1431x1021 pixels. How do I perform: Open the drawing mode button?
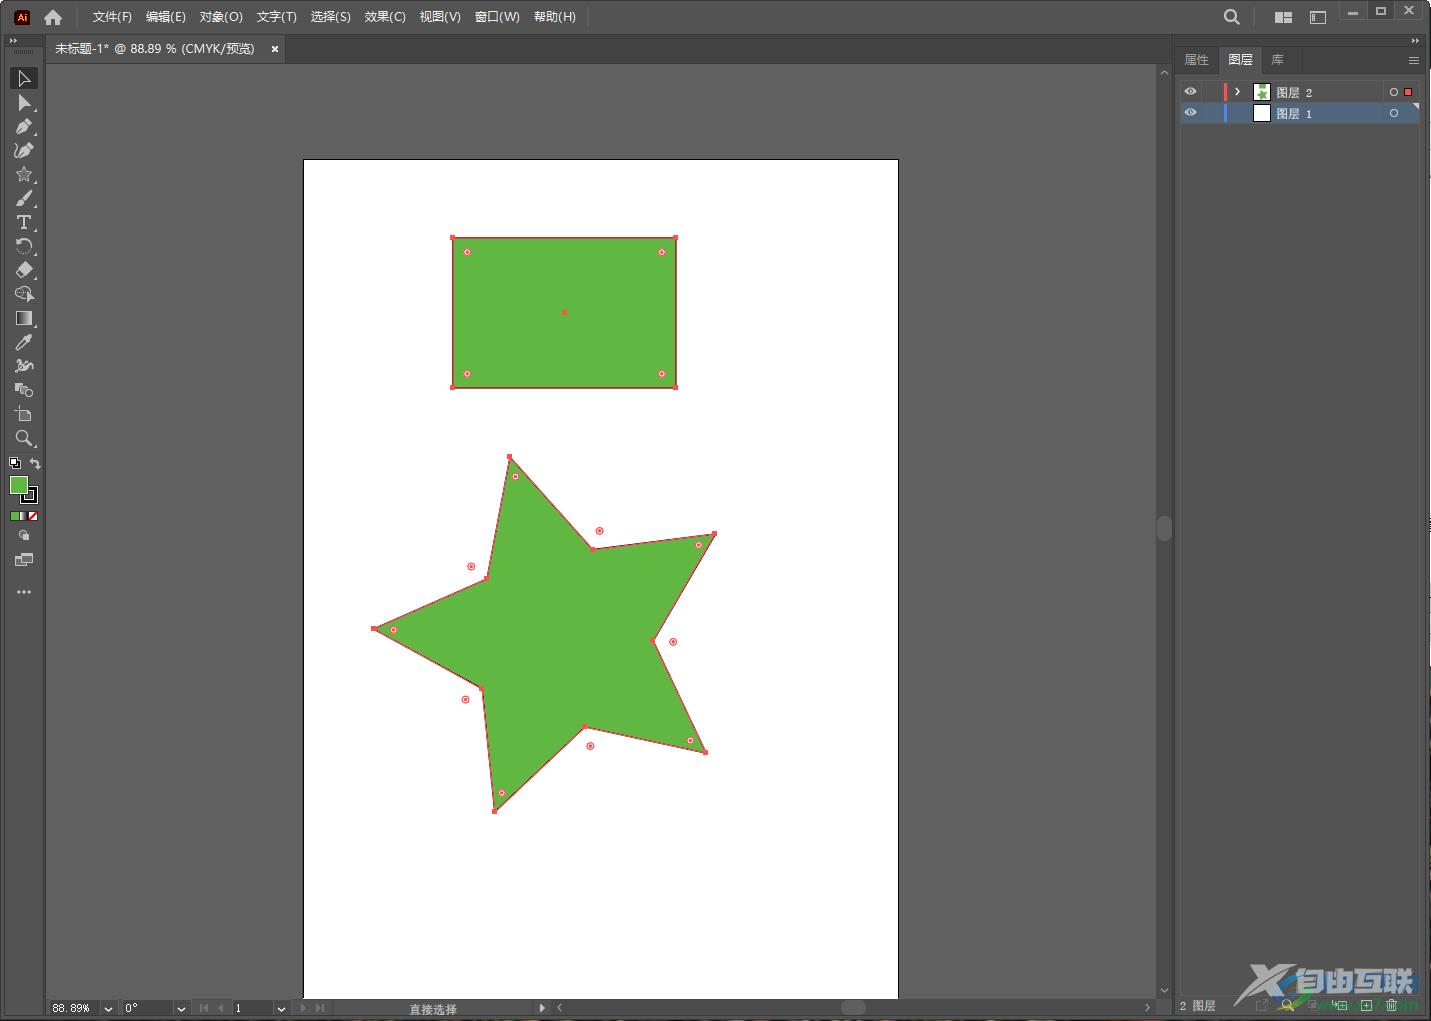pyautogui.click(x=24, y=536)
